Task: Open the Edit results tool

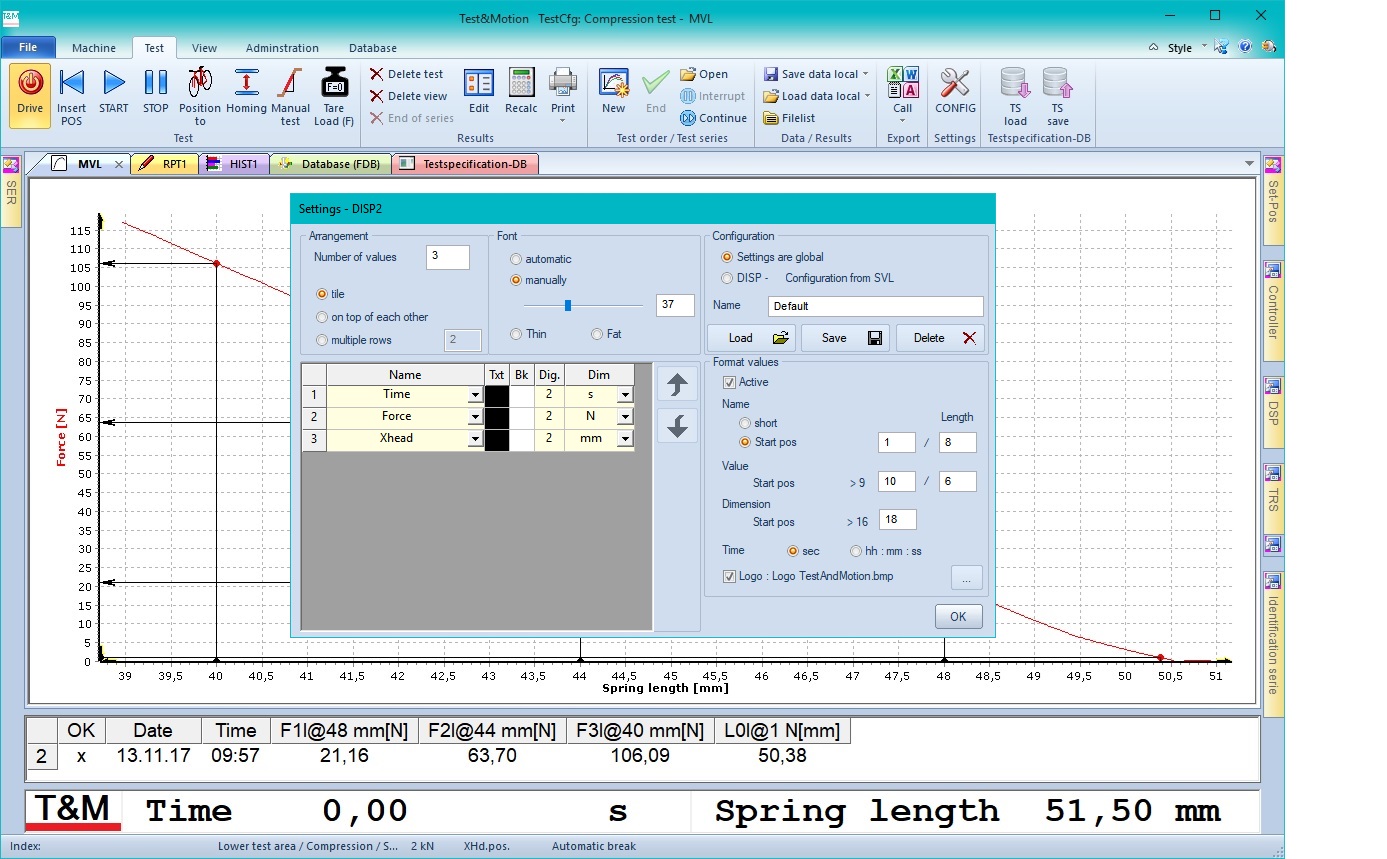Action: [479, 92]
